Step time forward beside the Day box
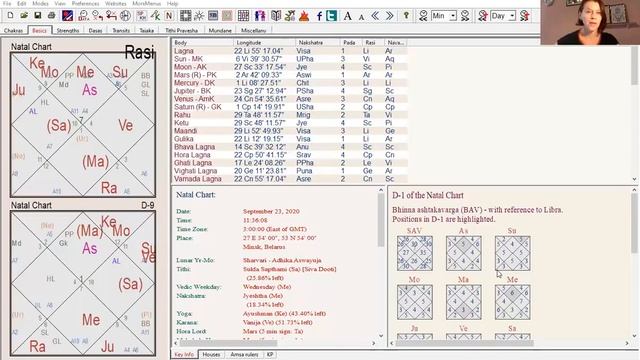This screenshot has height=360, width=640. coord(524,16)
